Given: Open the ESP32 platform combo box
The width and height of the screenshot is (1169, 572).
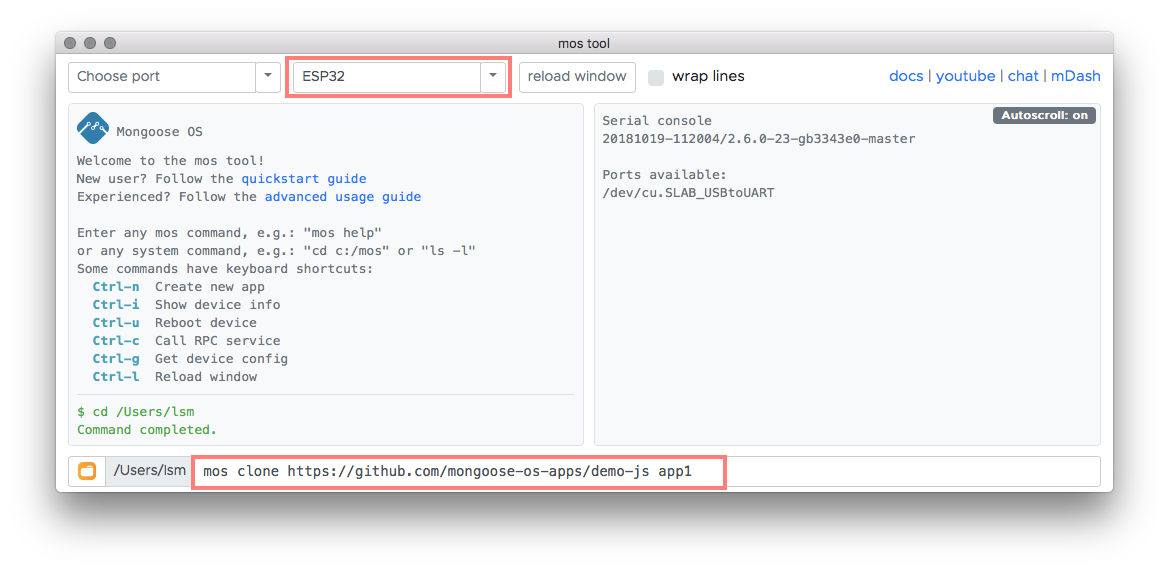Looking at the screenshot, I should coord(387,77).
